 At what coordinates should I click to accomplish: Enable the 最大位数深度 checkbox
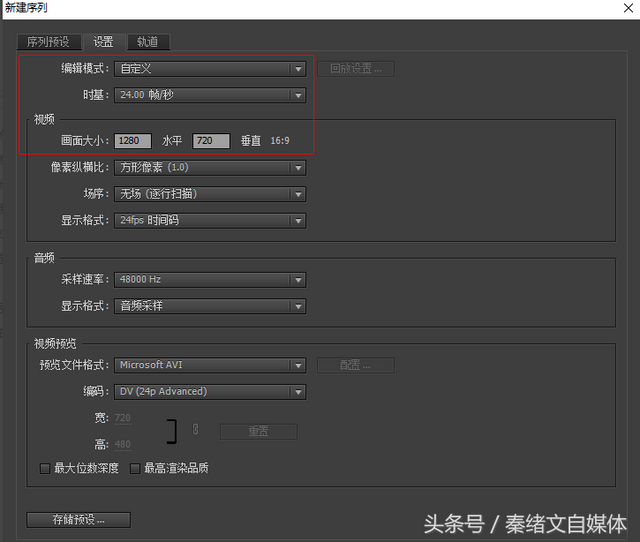click(45, 468)
